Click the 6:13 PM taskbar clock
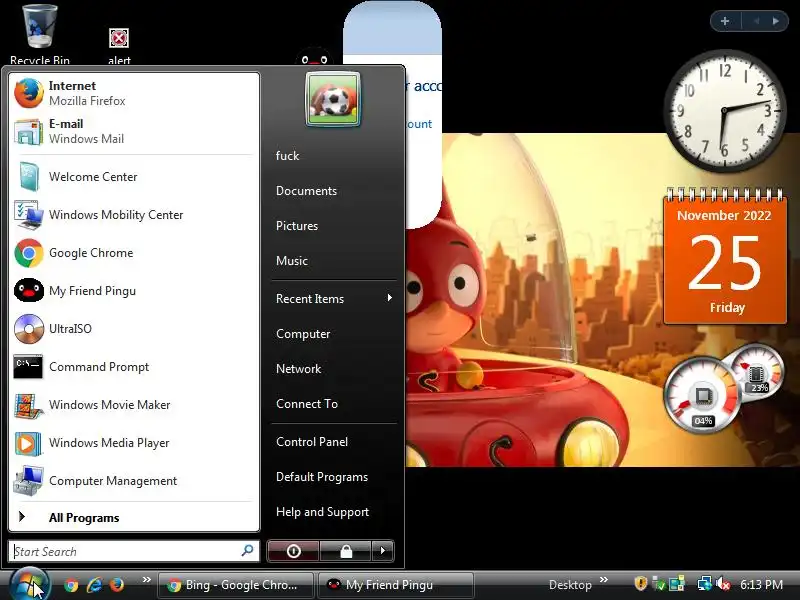Viewport: 800px width, 600px height. 761,585
